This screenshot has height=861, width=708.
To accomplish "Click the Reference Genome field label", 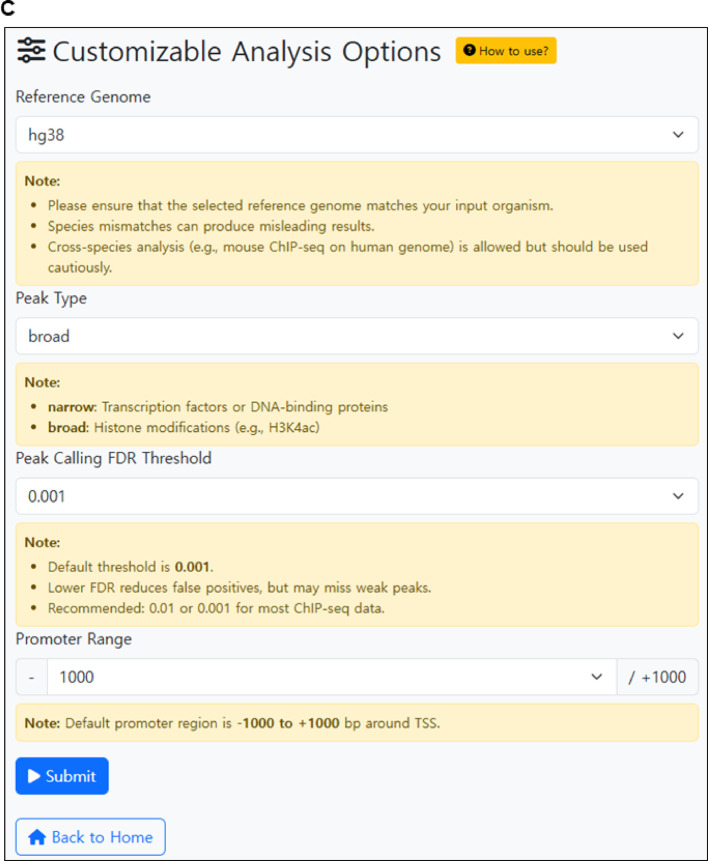I will pyautogui.click(x=83, y=97).
